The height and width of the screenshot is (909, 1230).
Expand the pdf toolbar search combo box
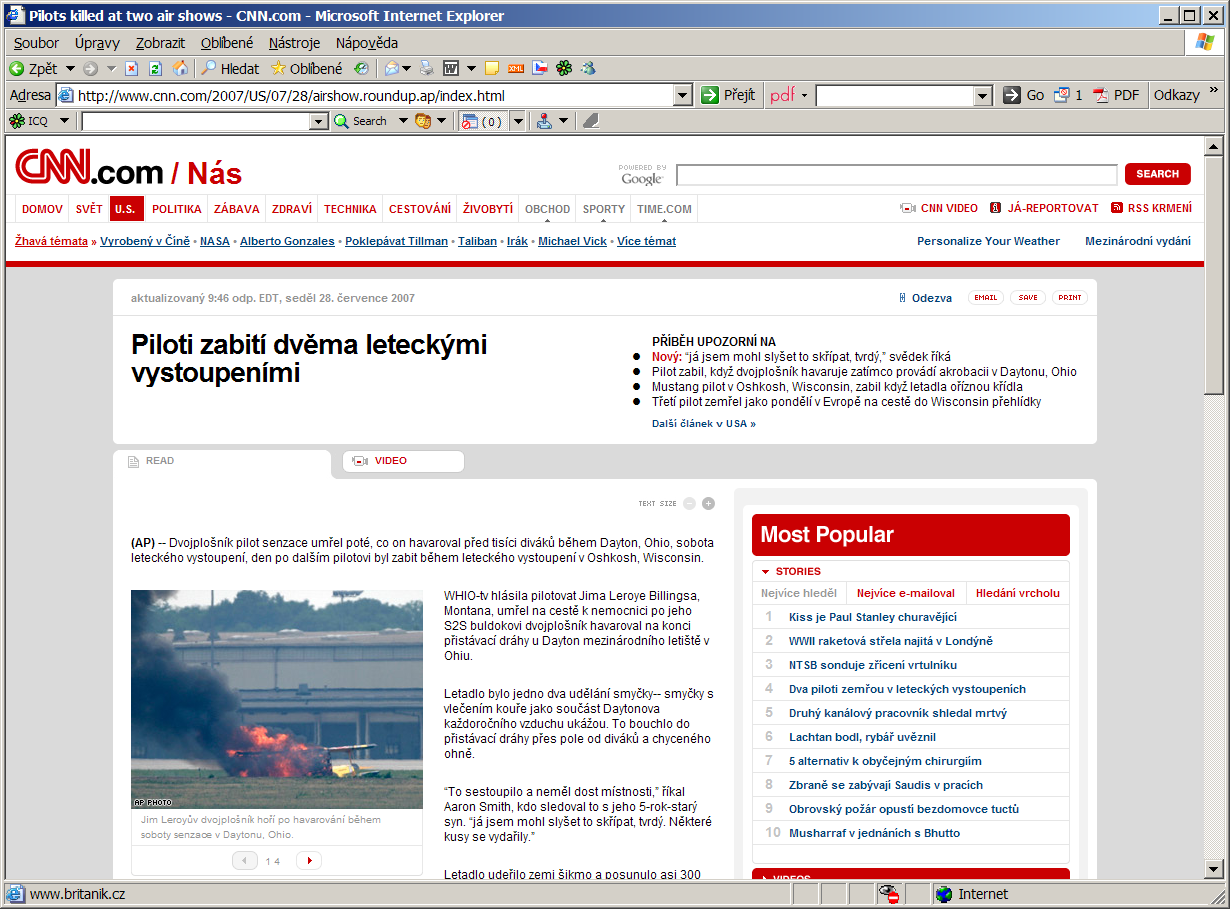tap(983, 96)
